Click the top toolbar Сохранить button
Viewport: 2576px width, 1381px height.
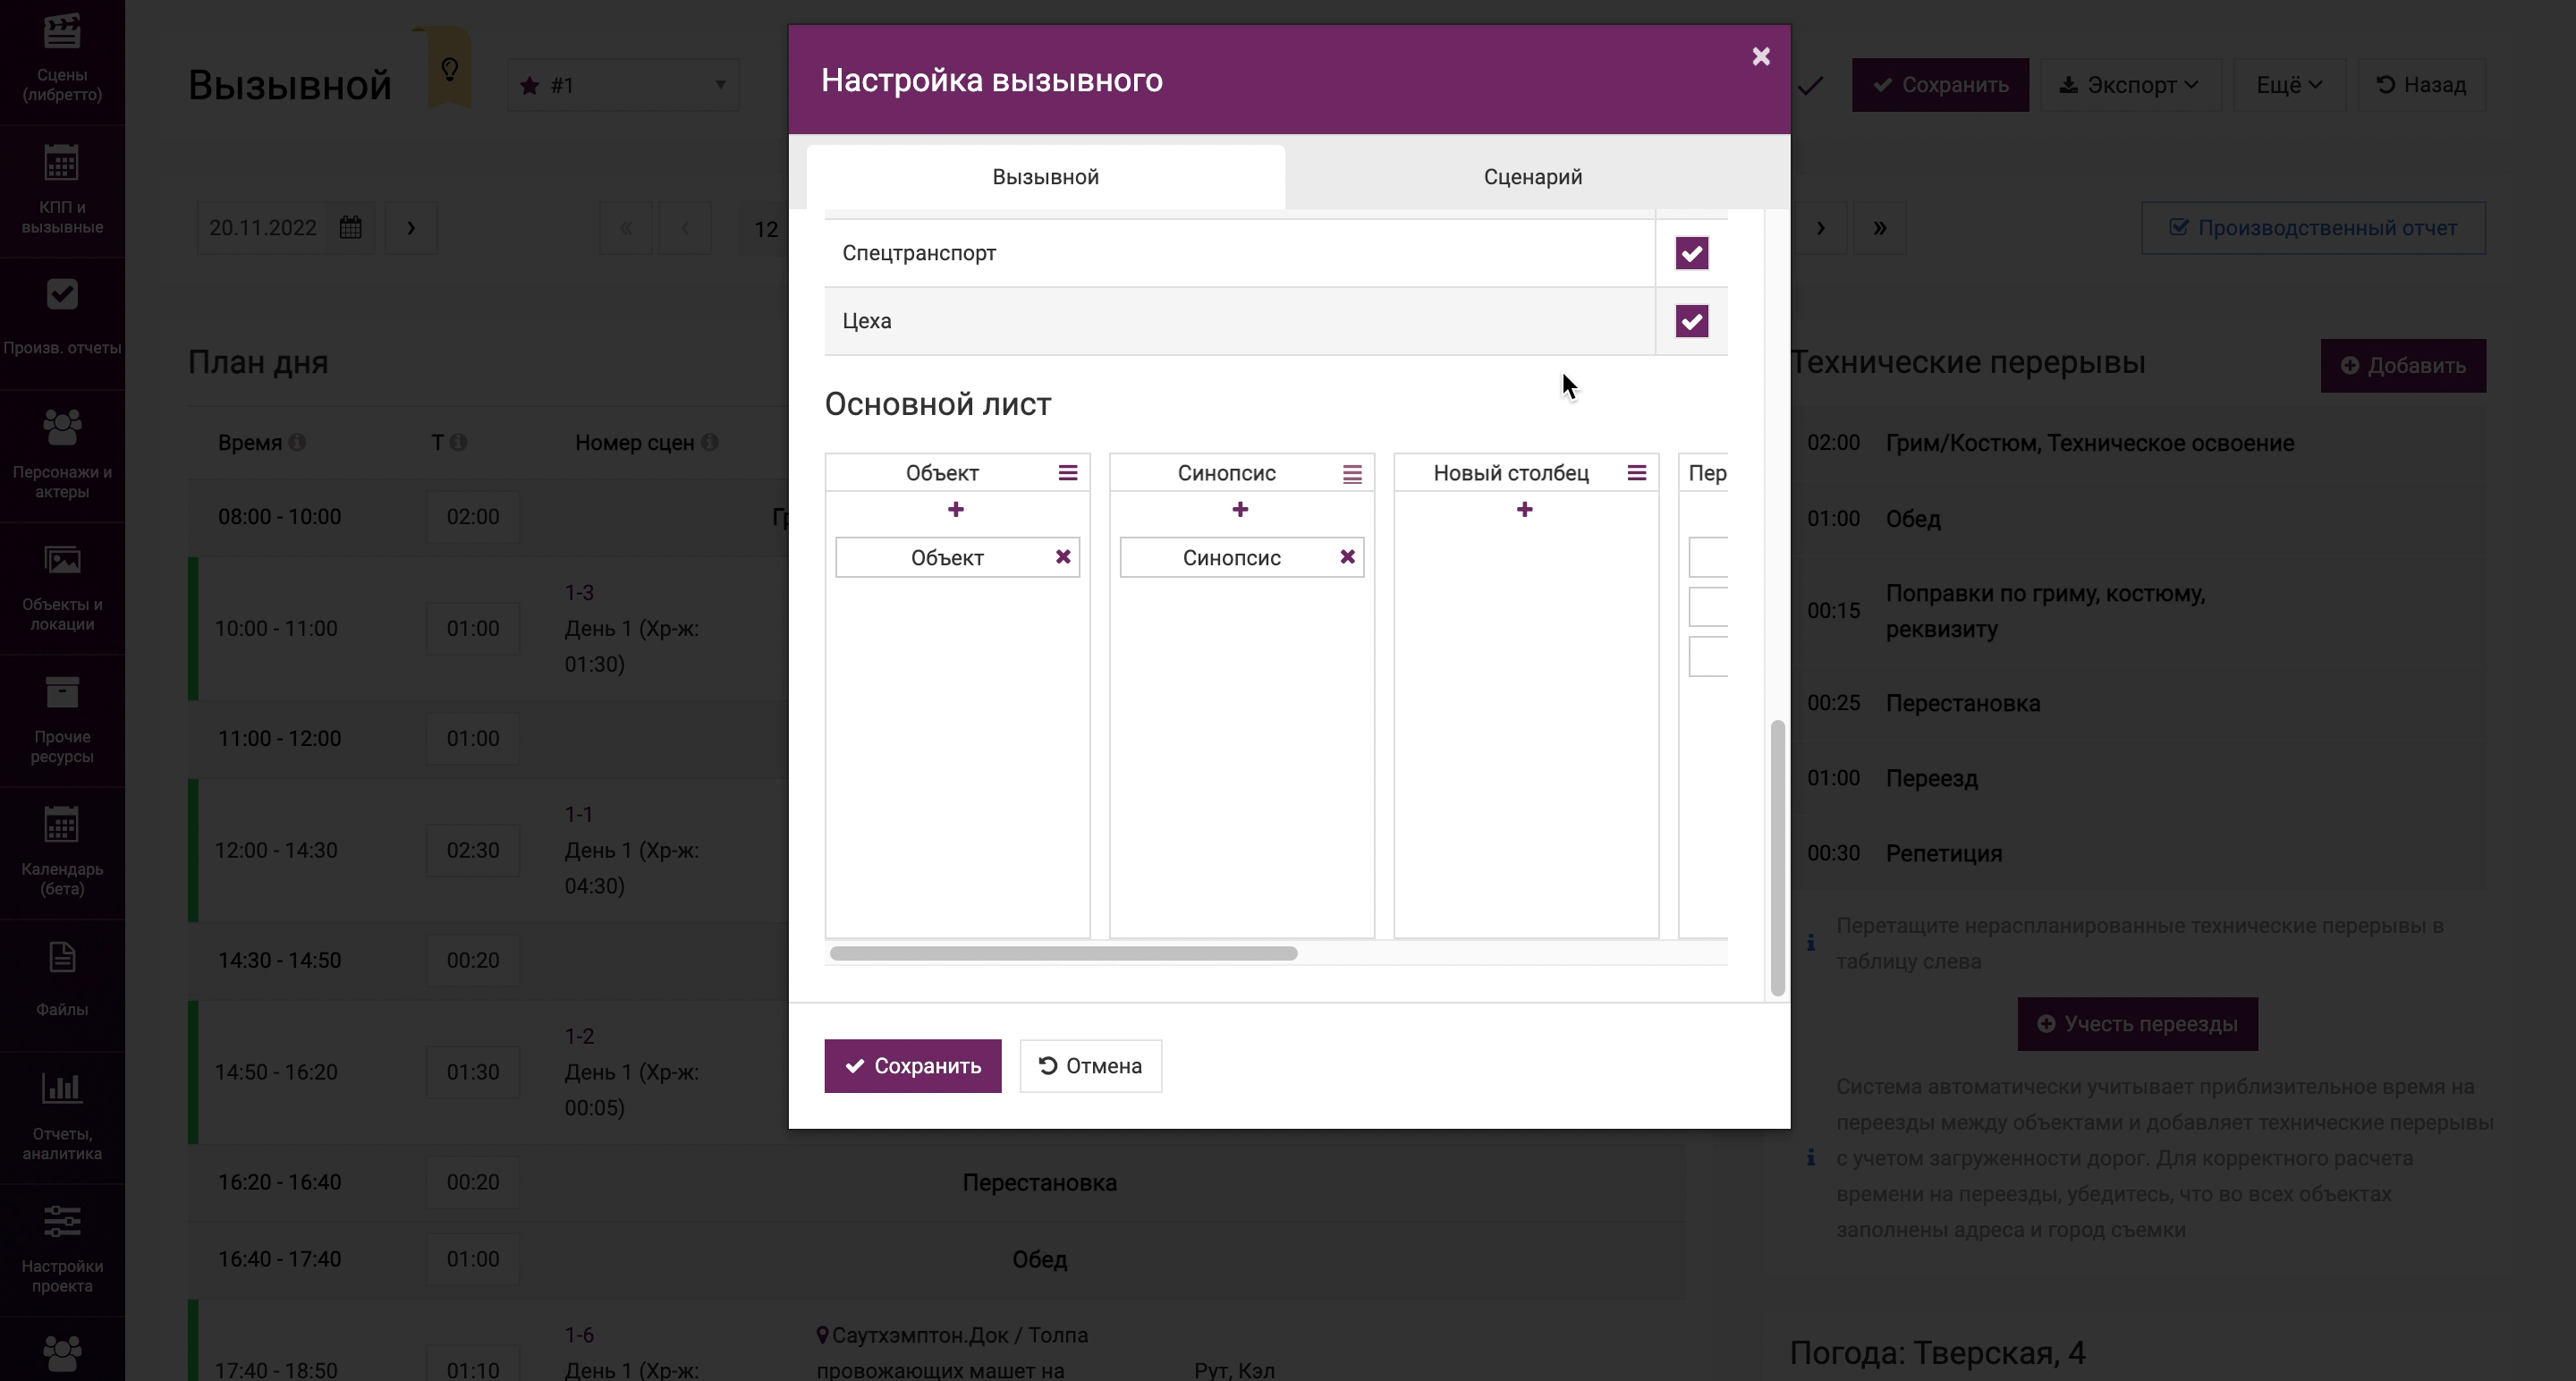[x=1940, y=85]
